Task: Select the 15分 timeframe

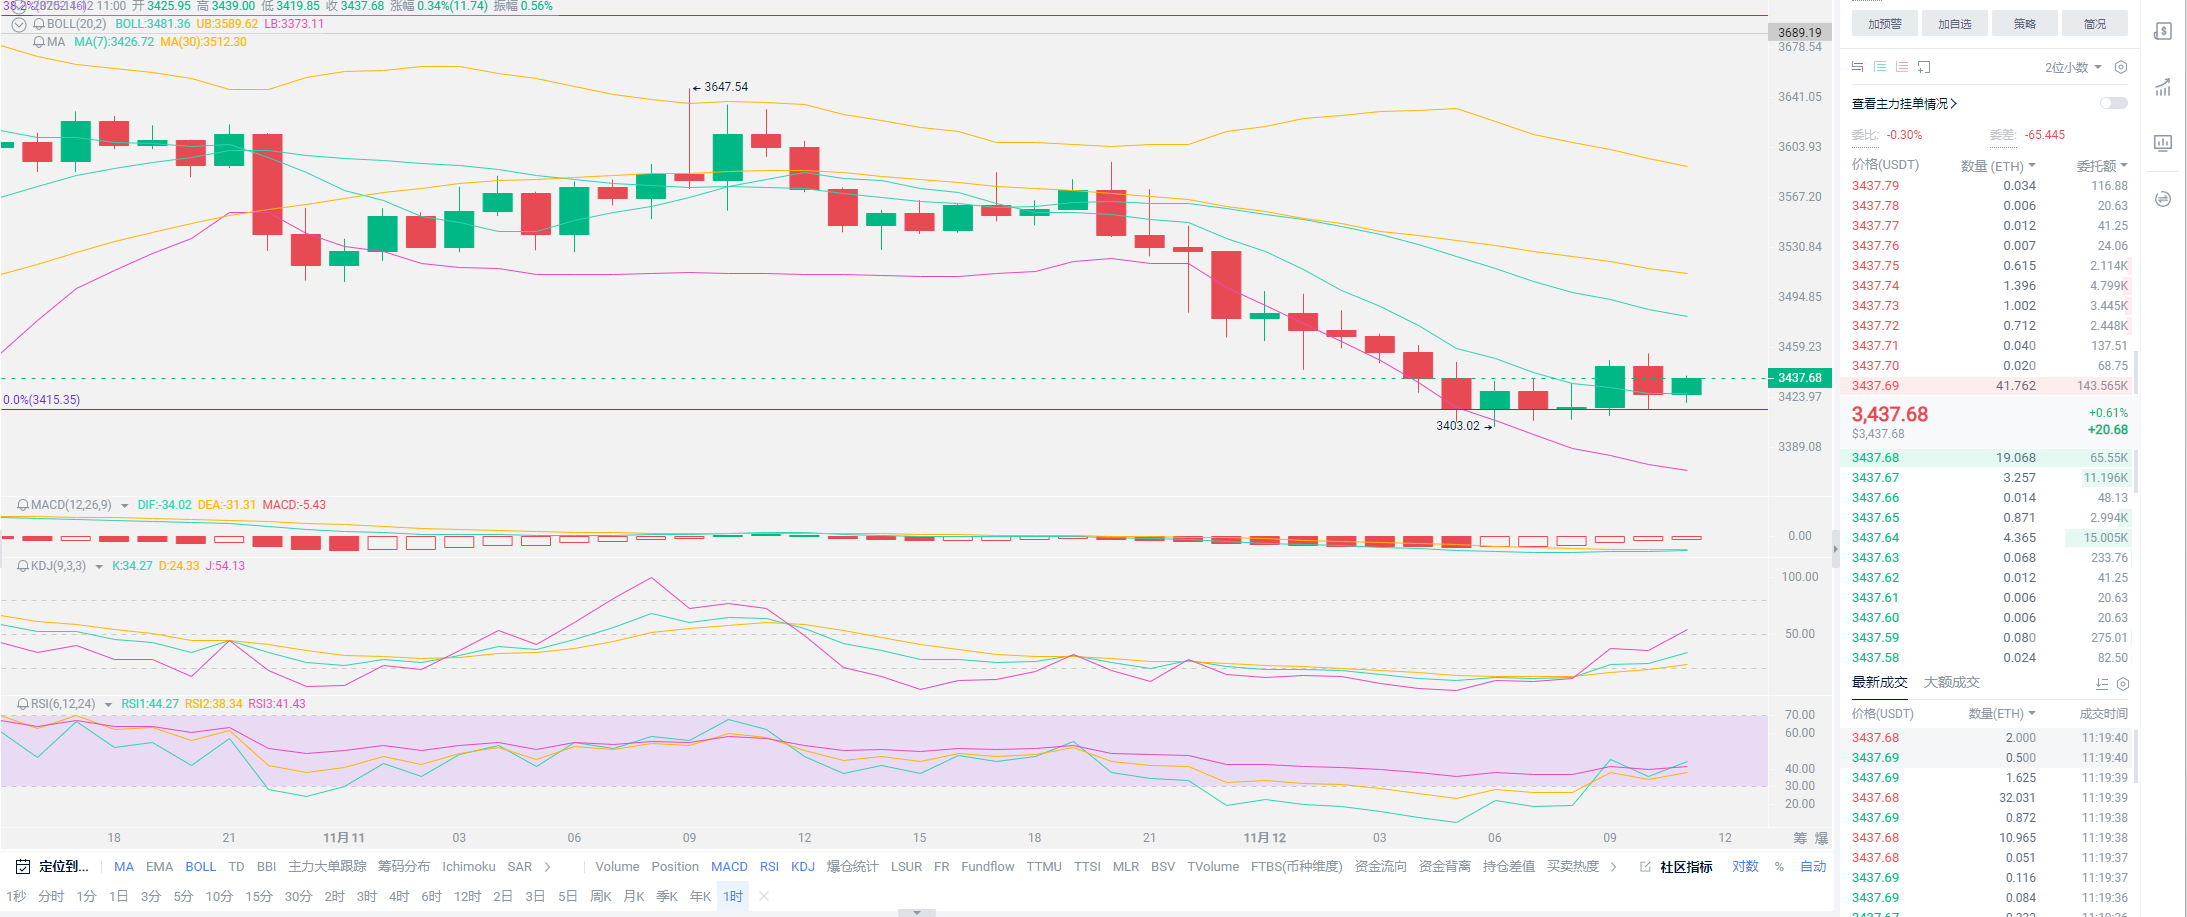Action: click(x=258, y=896)
